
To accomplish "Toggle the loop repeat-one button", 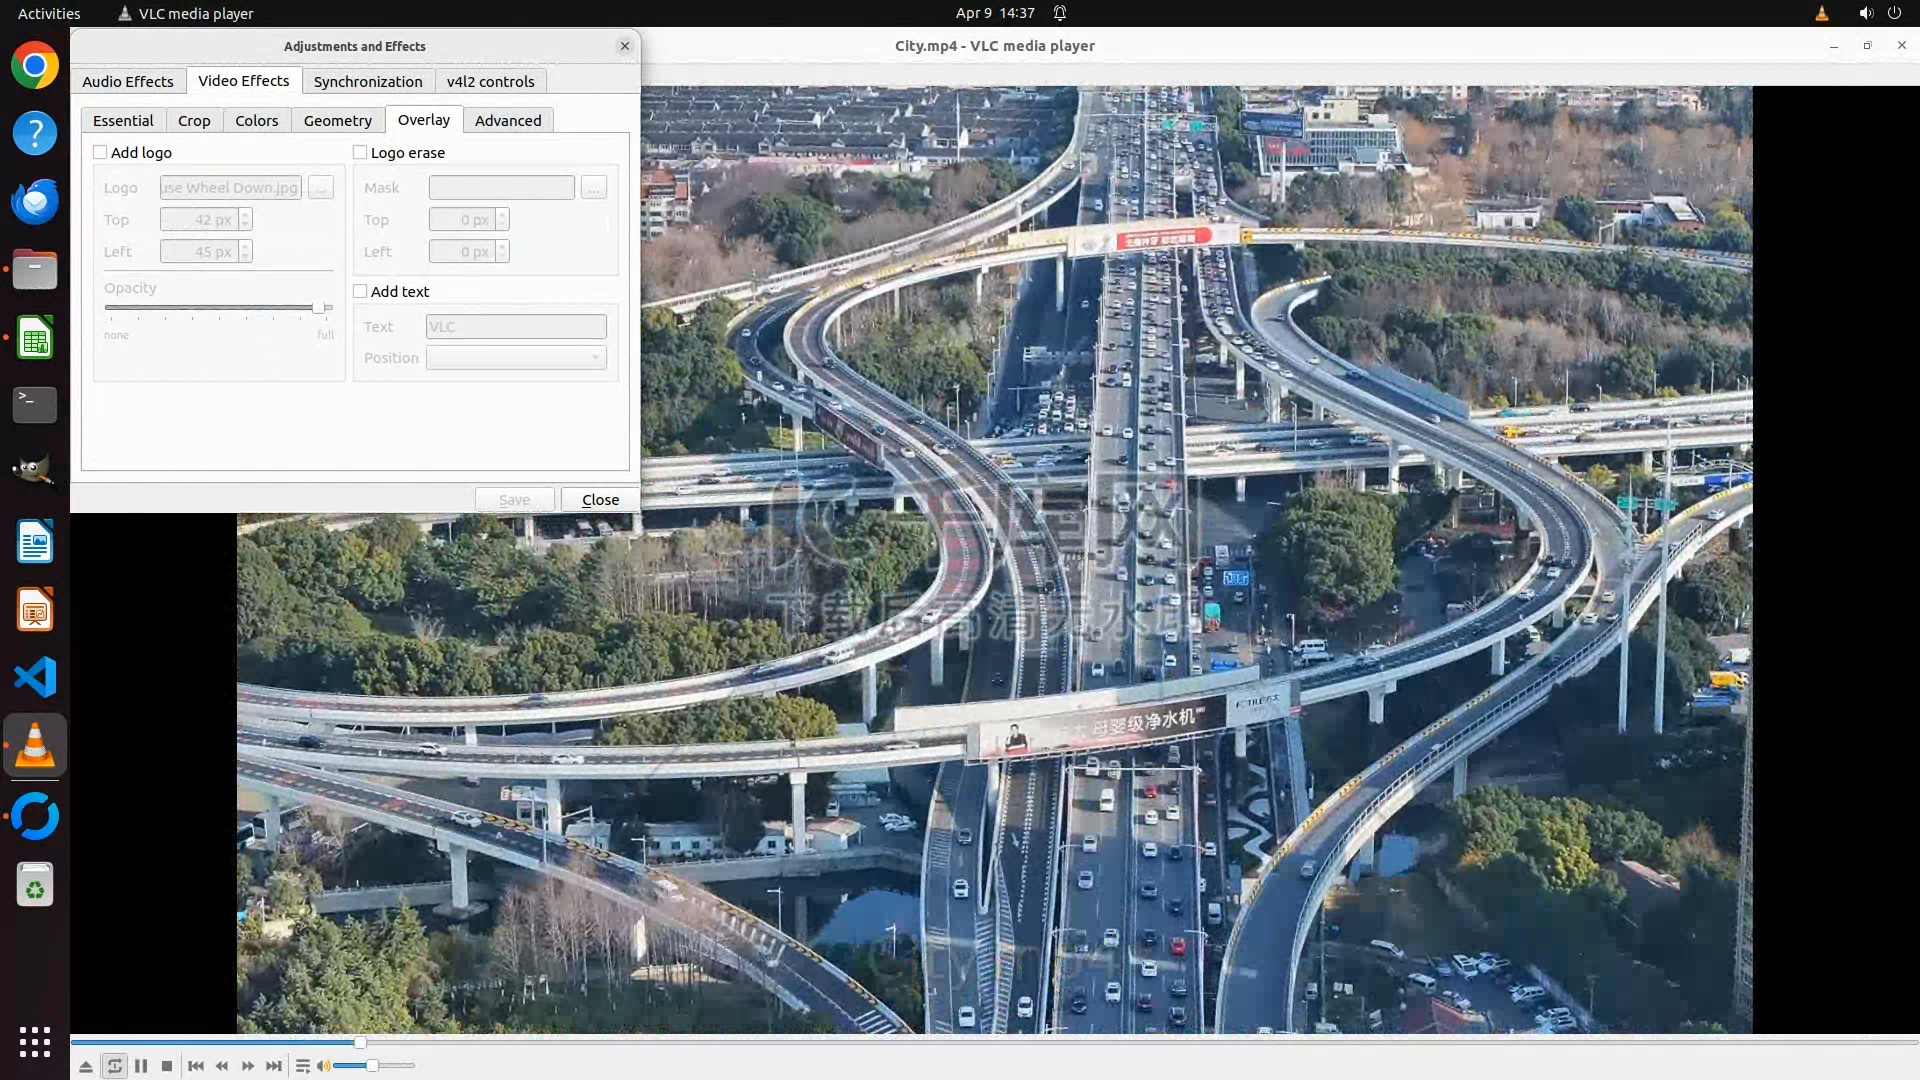I will [115, 1066].
